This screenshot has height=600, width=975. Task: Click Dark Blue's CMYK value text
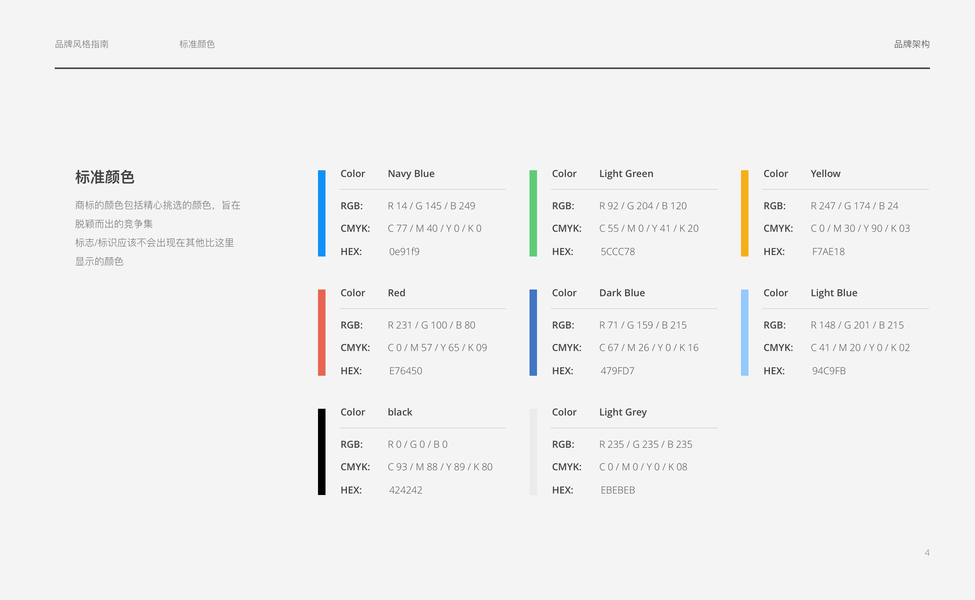click(649, 348)
